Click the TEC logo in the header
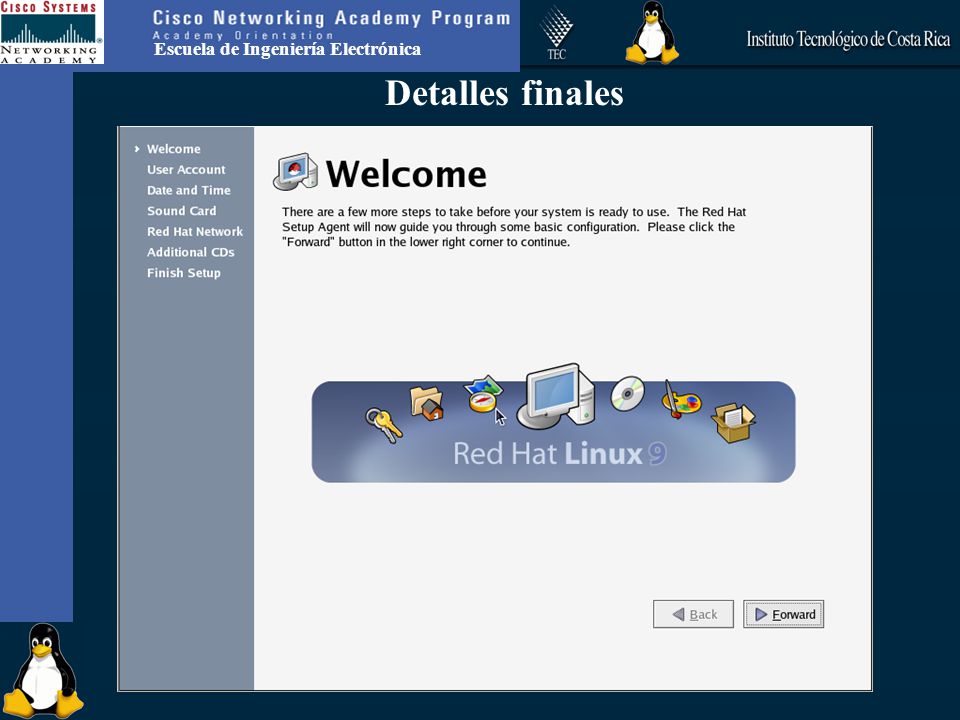 click(557, 33)
